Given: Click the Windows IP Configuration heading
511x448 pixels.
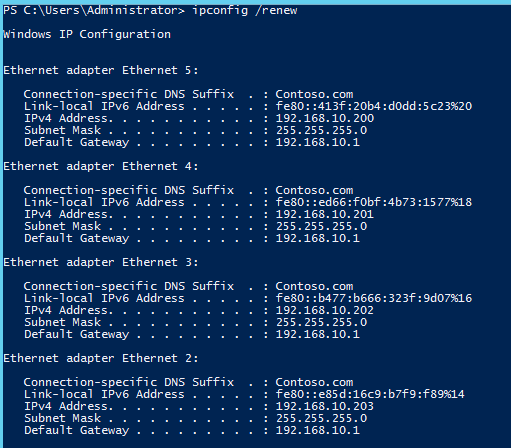Looking at the screenshot, I should click(87, 34).
